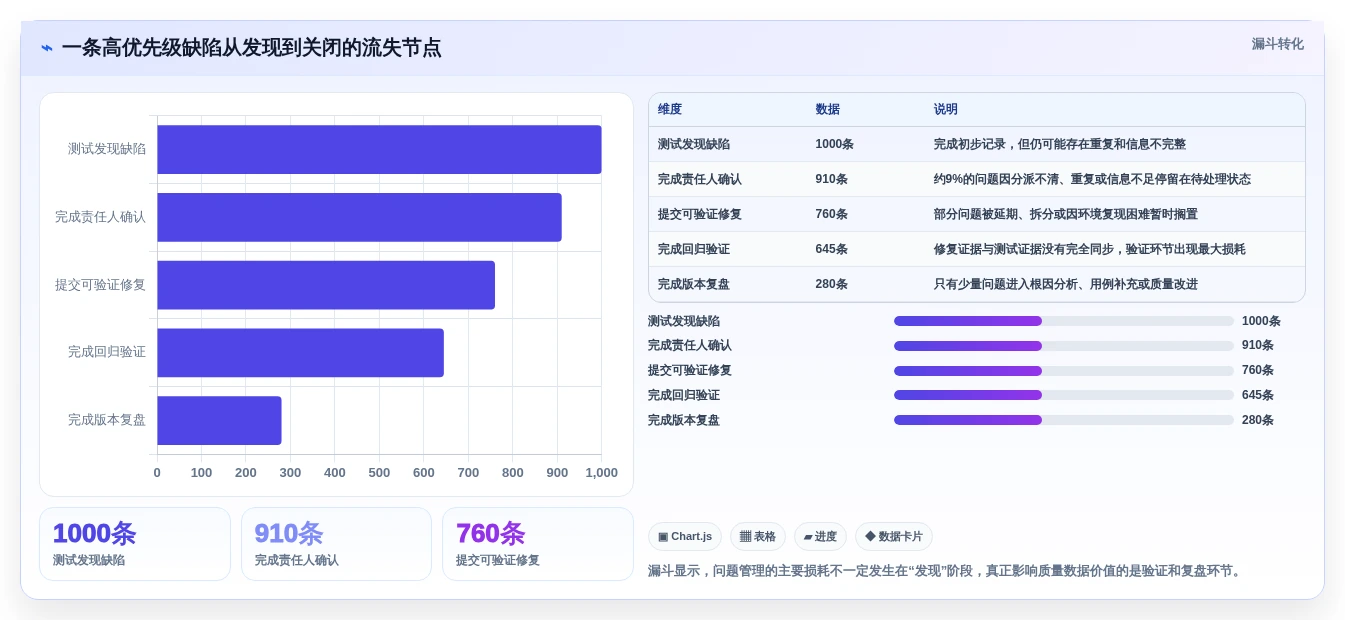Click the 完成回归验证 progress bar
This screenshot has width=1345, height=620.
coord(1063,395)
